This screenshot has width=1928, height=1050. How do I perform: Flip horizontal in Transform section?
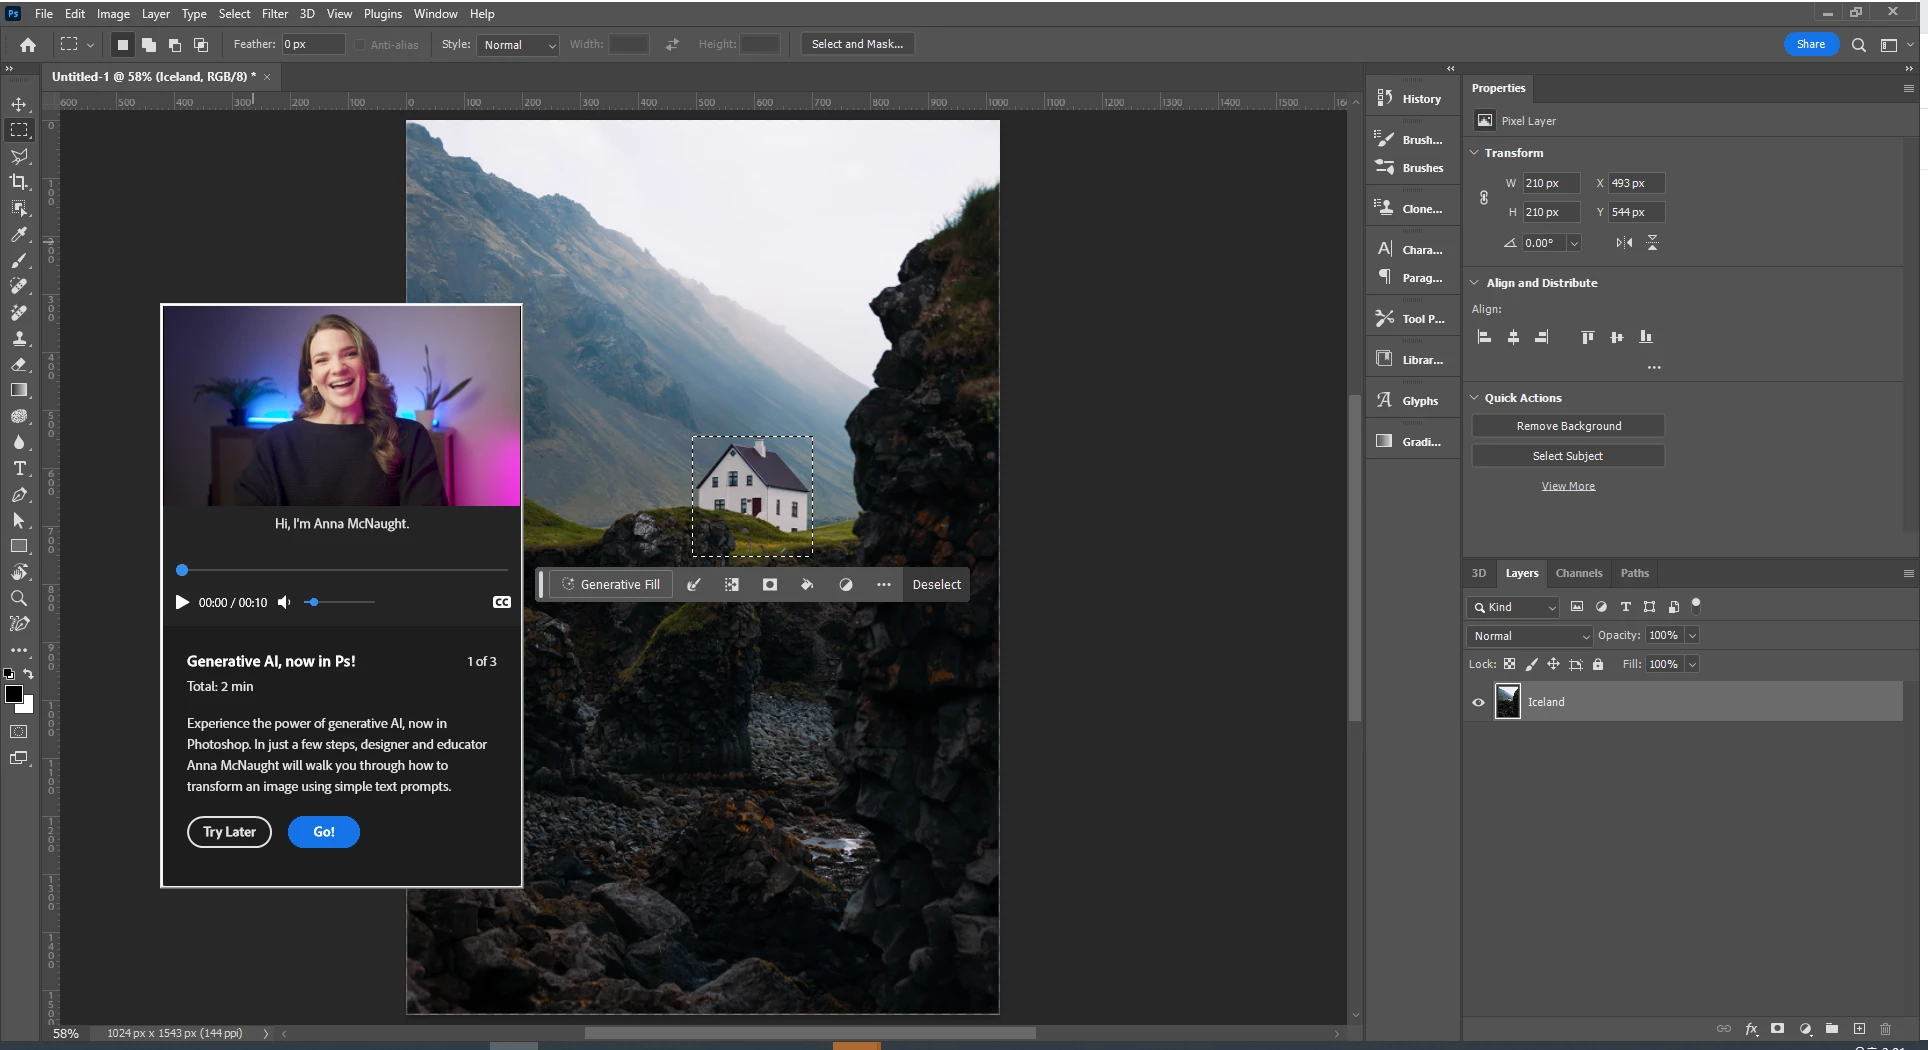pyautogui.click(x=1624, y=243)
